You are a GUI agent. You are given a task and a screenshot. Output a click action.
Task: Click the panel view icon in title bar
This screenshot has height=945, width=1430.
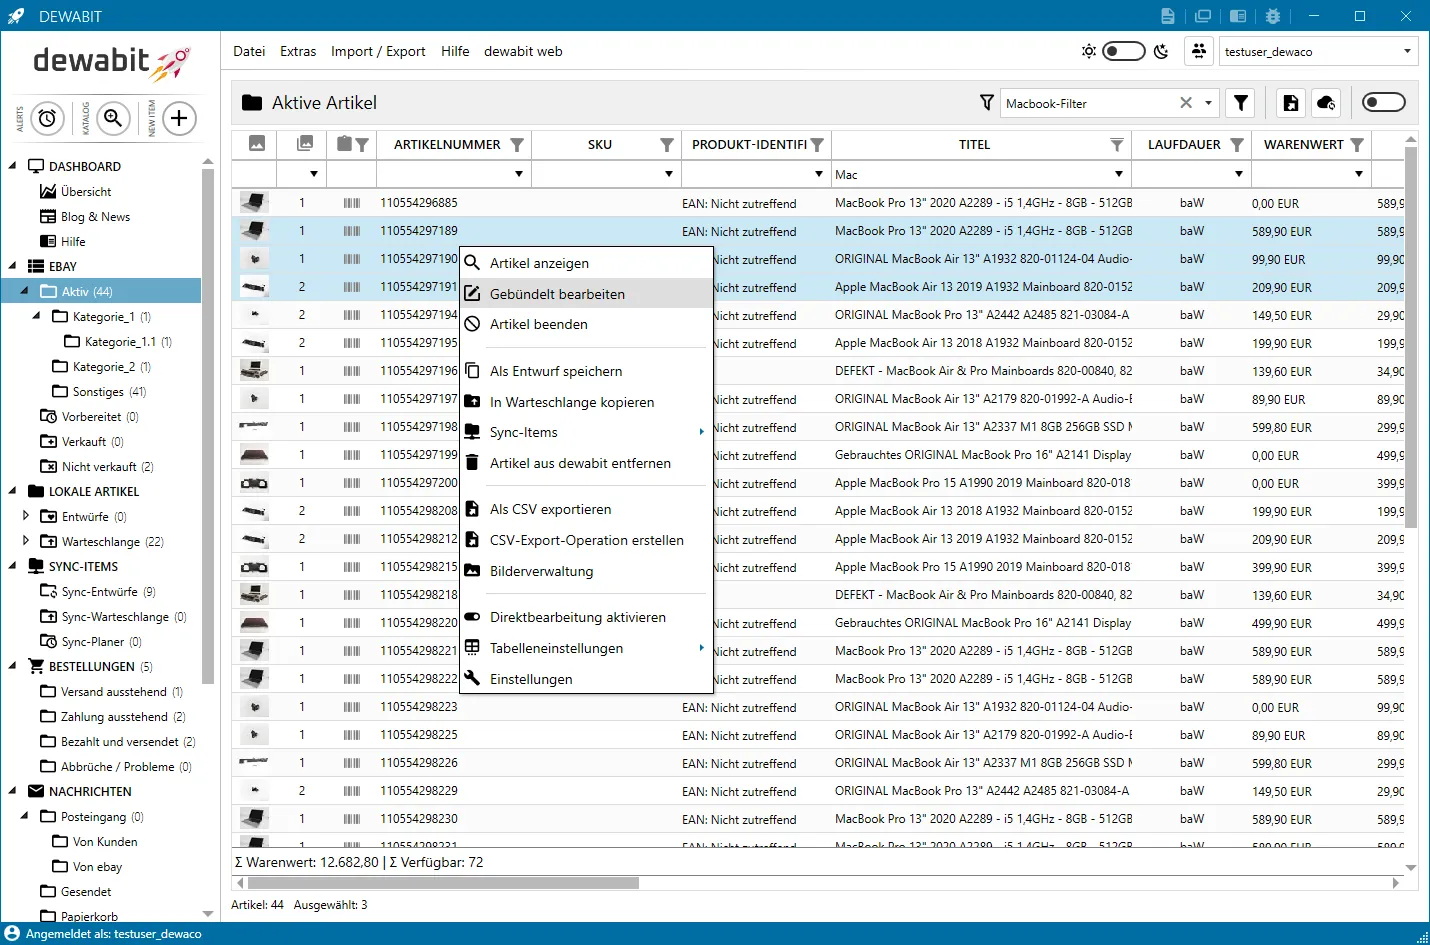tap(1238, 16)
